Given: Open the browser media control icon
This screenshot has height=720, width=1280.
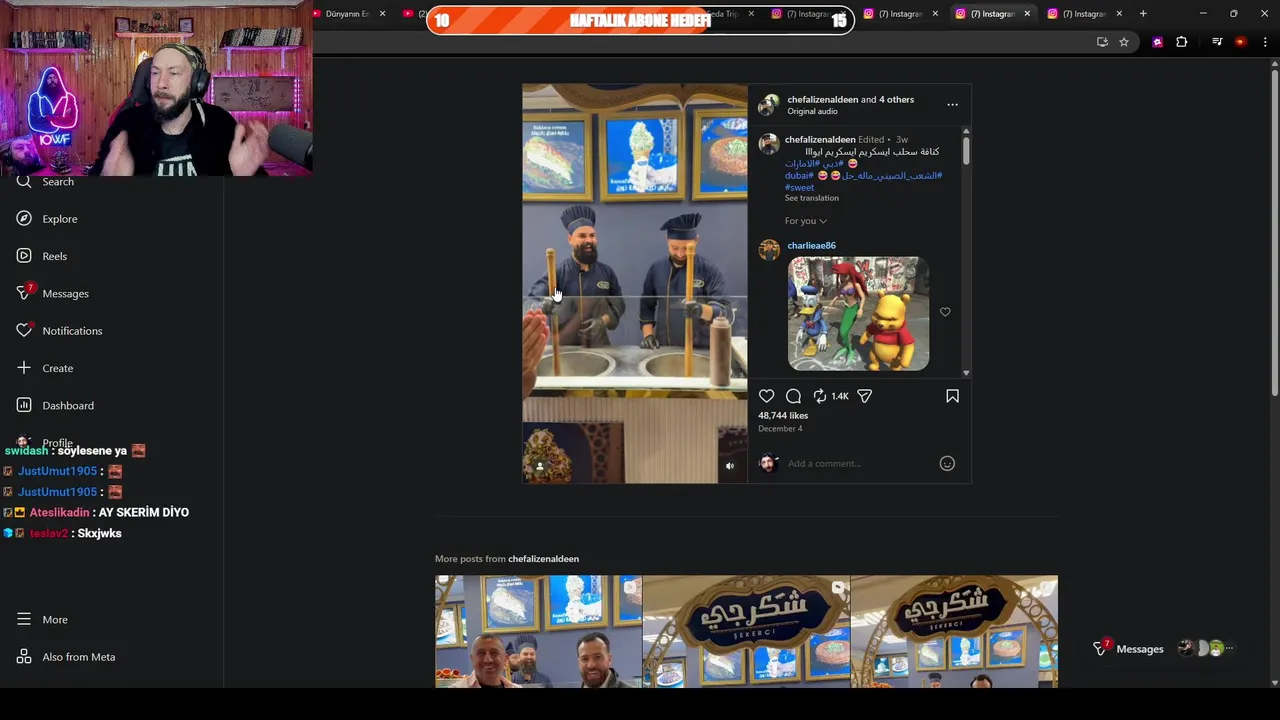Looking at the screenshot, I should (1217, 42).
